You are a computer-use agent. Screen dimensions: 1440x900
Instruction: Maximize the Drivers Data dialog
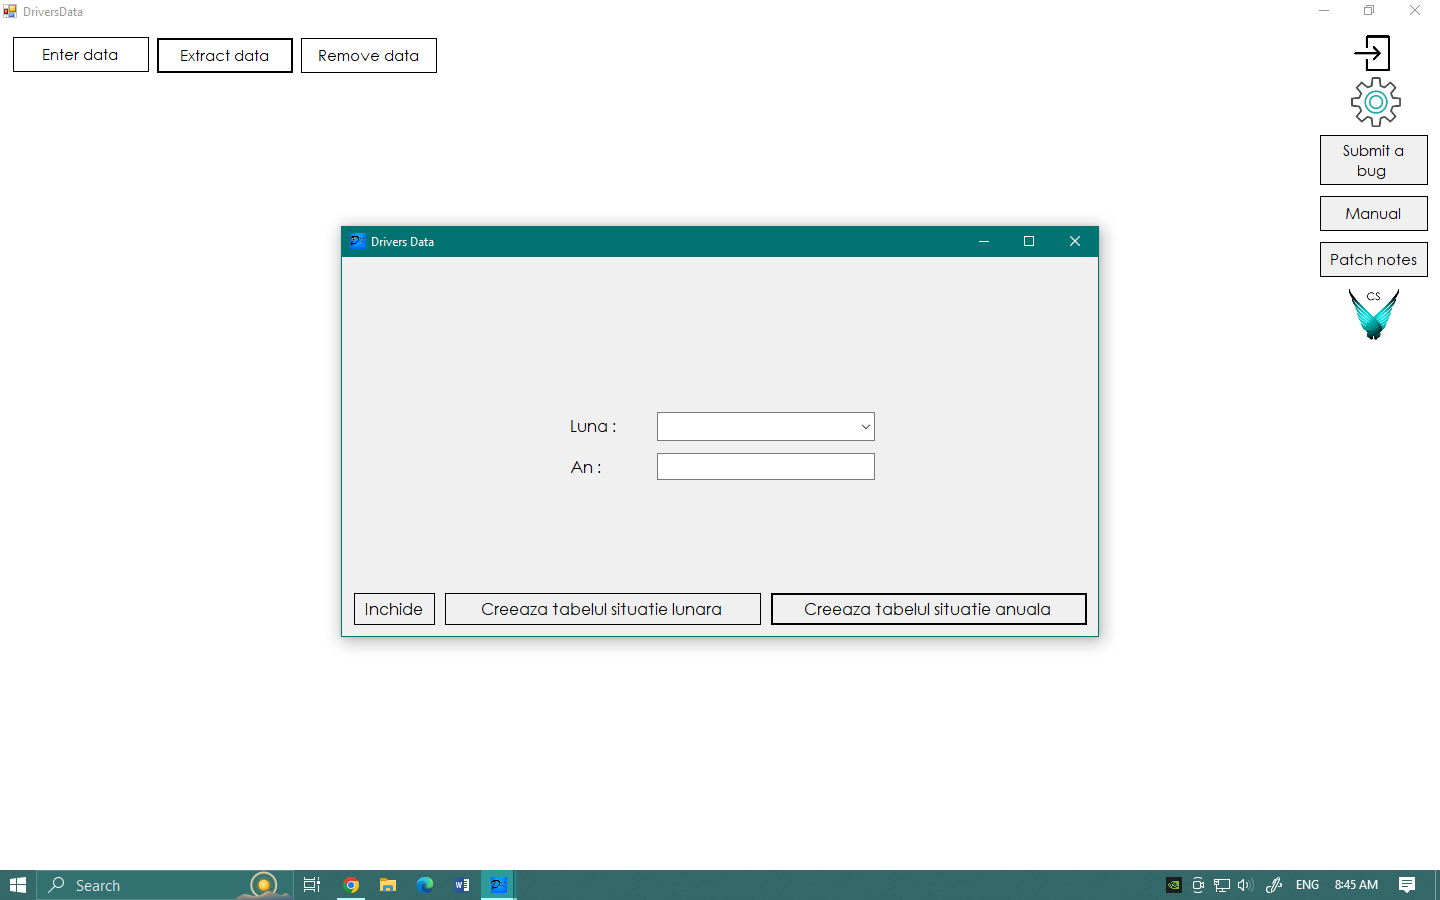(x=1029, y=241)
